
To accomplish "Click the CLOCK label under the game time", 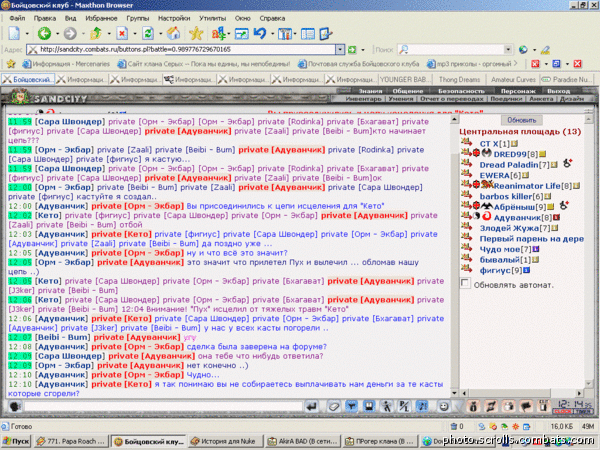I will point(562,411).
